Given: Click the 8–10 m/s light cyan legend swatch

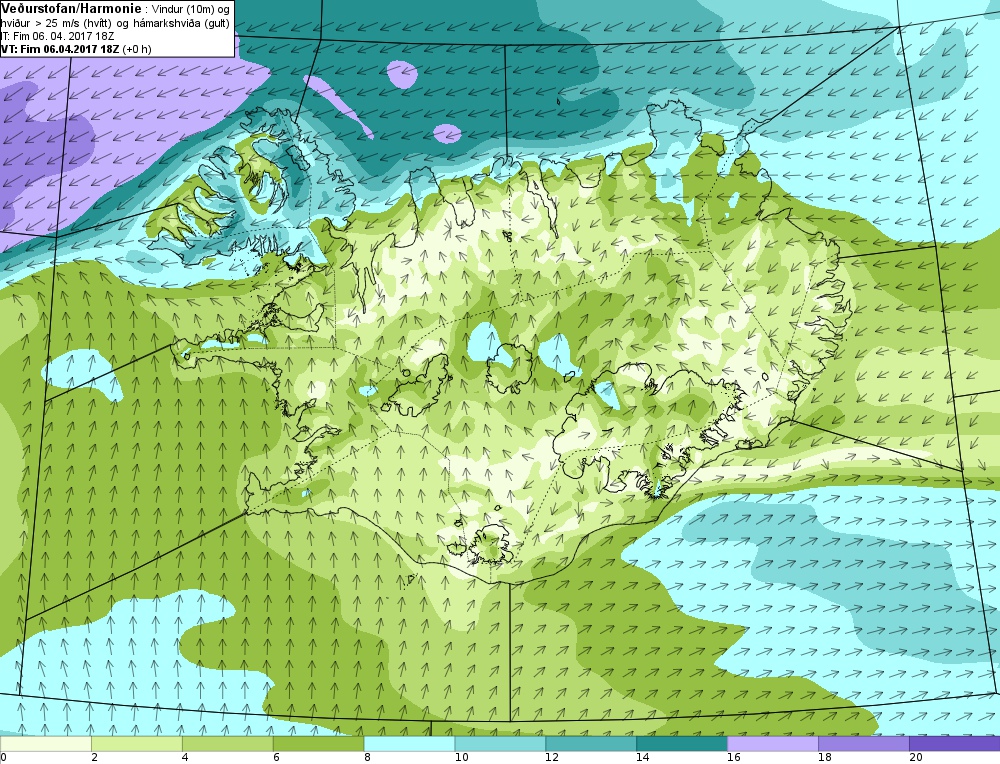Looking at the screenshot, I should 409,744.
